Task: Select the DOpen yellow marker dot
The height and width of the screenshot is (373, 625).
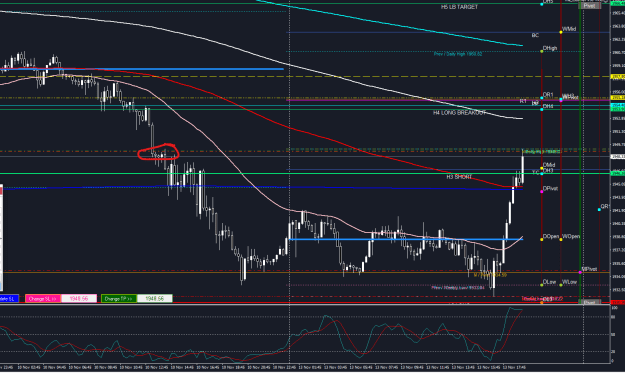Action: 542,240
